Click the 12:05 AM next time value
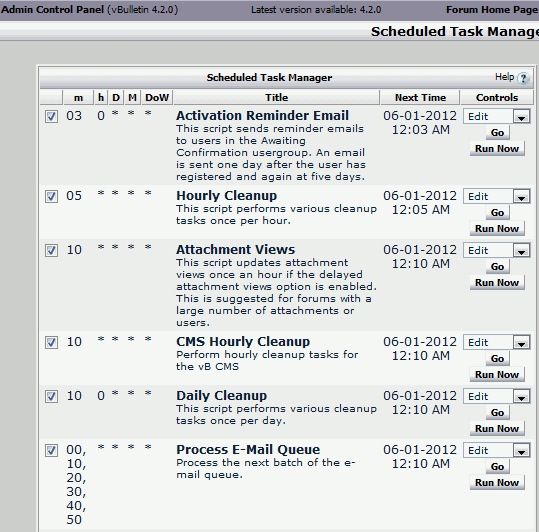 421,210
